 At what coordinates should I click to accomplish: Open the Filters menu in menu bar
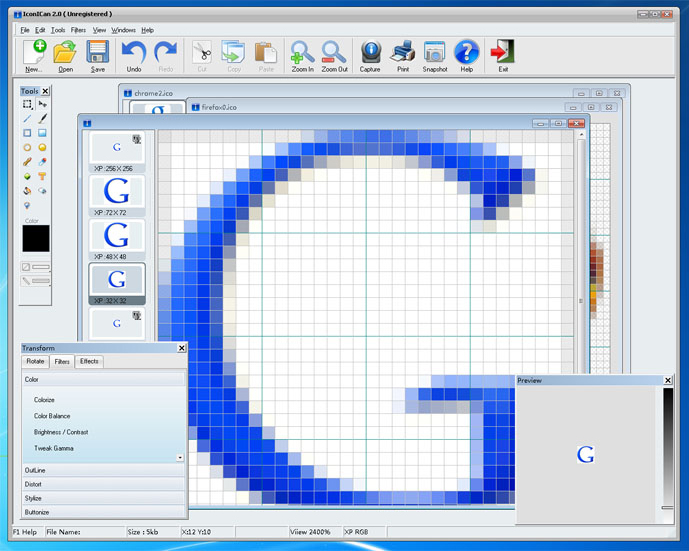point(78,30)
